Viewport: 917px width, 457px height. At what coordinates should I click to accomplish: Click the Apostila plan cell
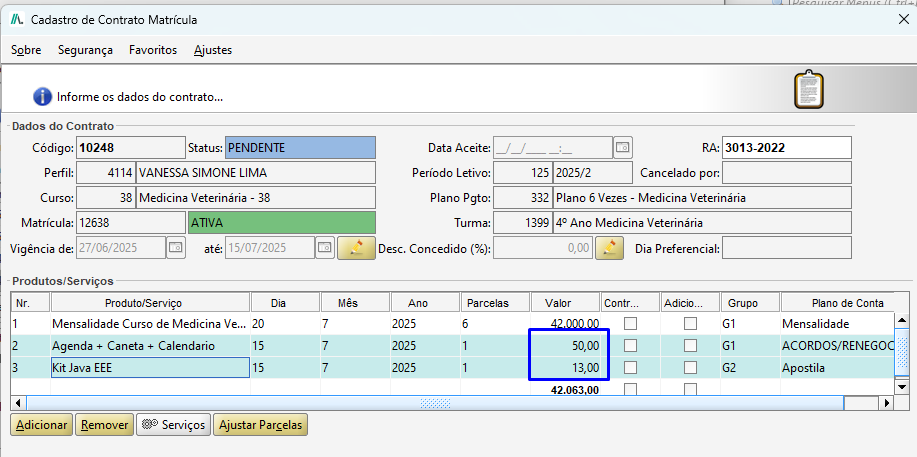coord(837,368)
